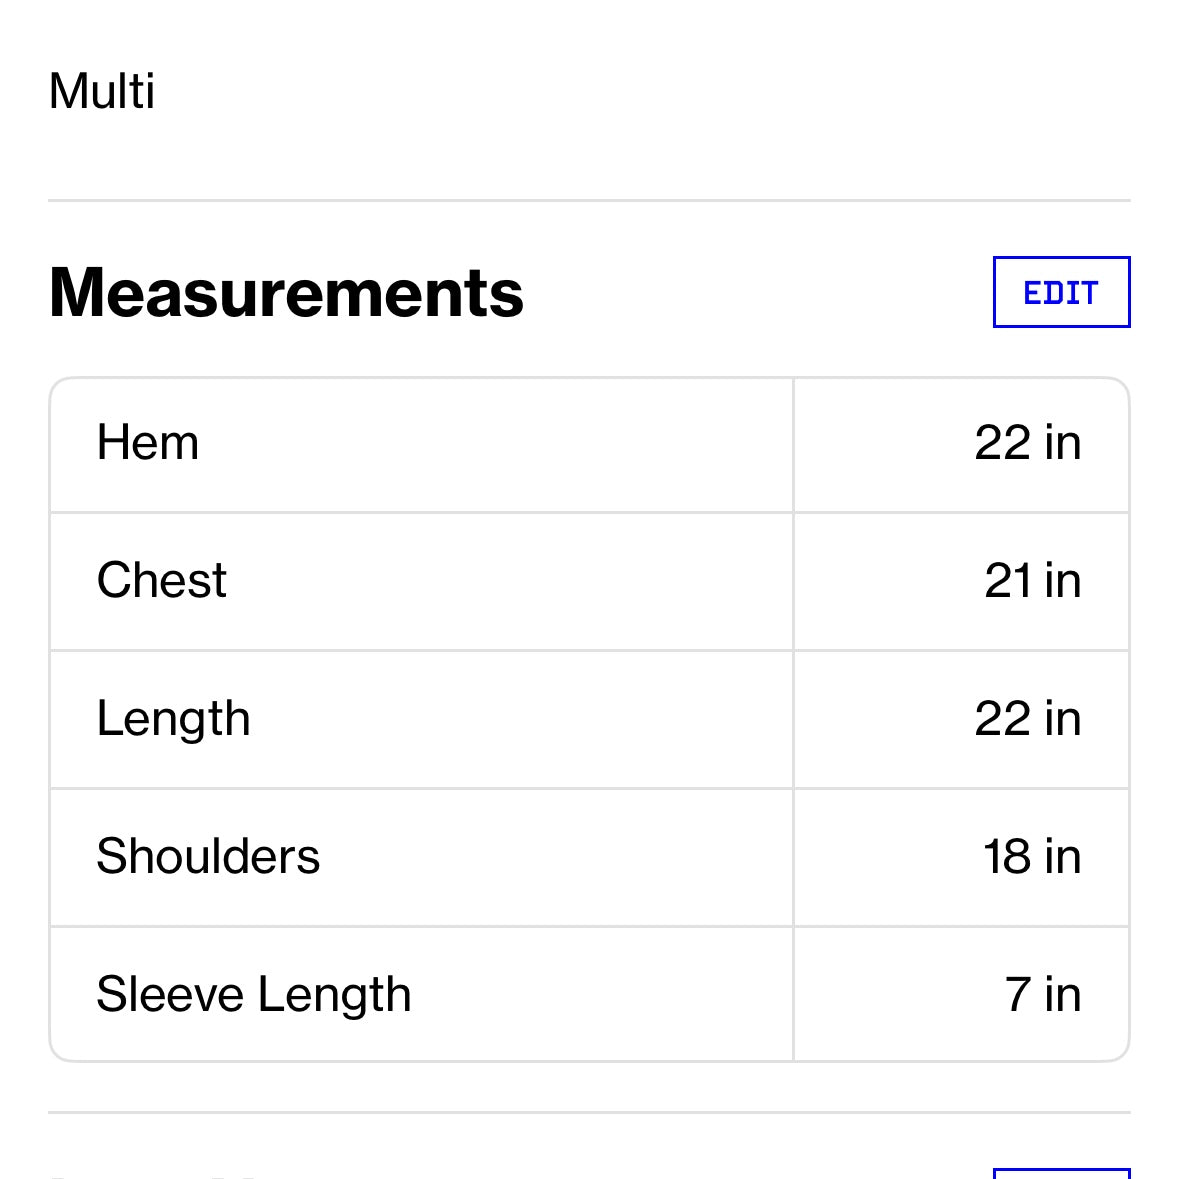Click the number 22 in Hem row

pyautogui.click(x=1002, y=443)
